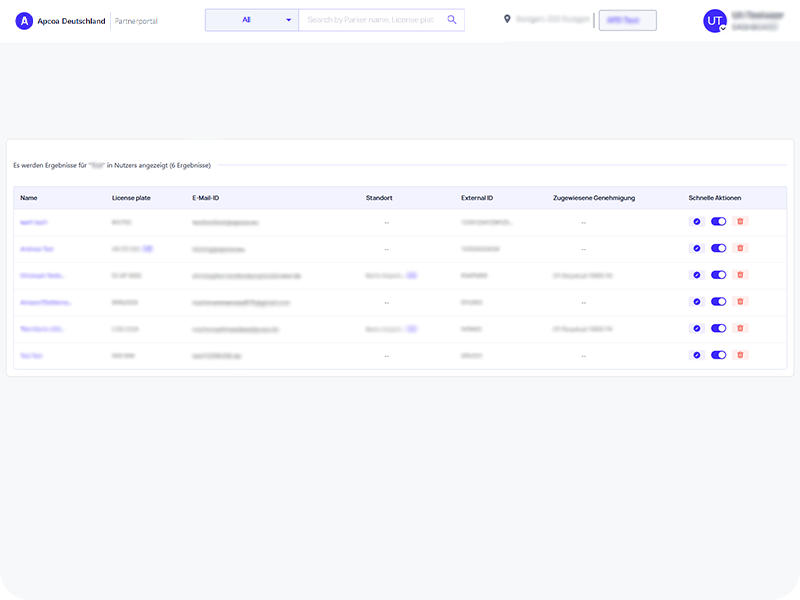Open edit for the fourth row user

pos(697,301)
